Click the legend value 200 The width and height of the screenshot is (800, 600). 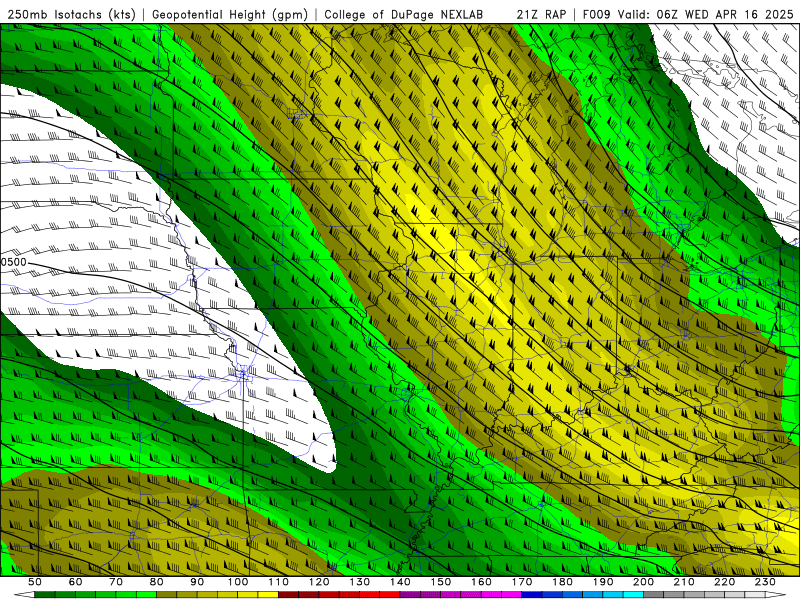[643, 582]
